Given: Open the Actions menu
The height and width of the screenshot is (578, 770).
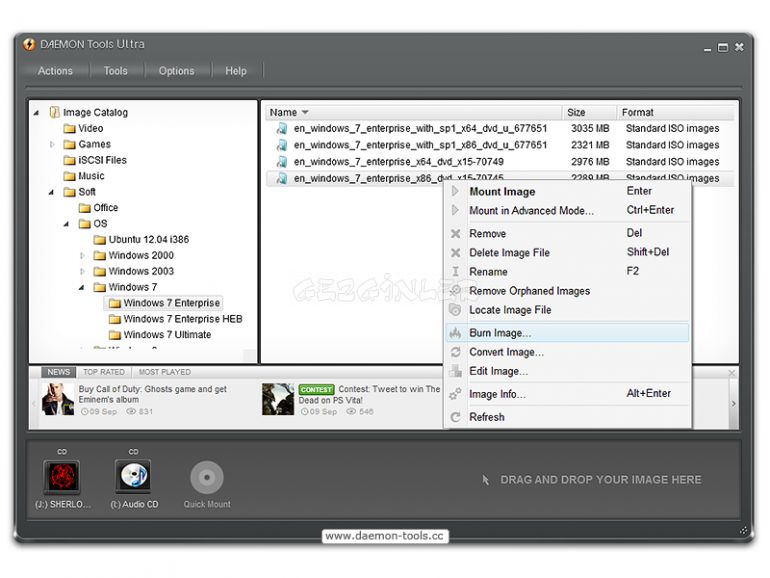Looking at the screenshot, I should point(55,71).
